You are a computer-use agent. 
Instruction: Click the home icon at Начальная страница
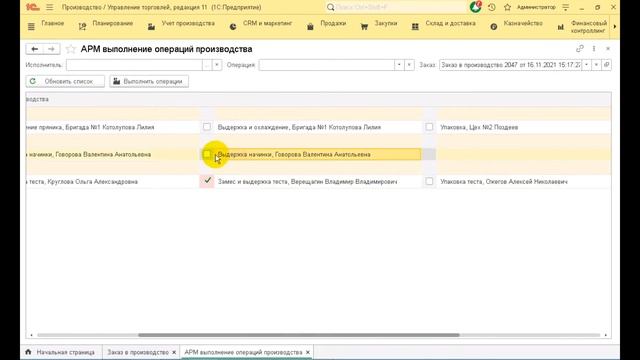pos(28,352)
